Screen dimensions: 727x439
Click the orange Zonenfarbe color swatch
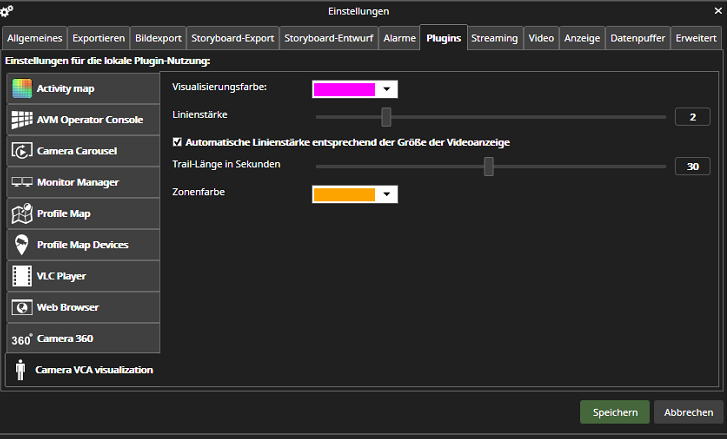point(344,194)
